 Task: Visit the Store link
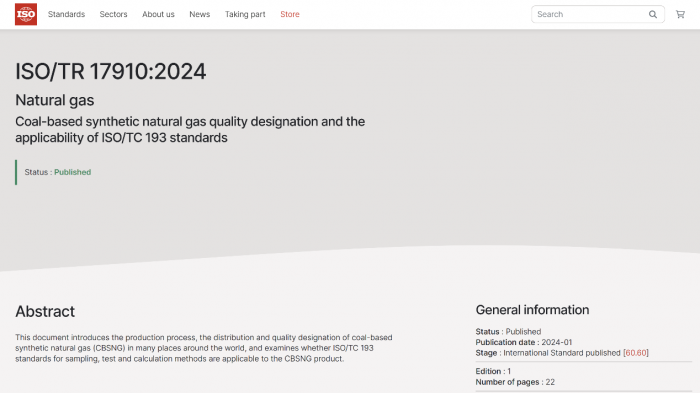[290, 14]
